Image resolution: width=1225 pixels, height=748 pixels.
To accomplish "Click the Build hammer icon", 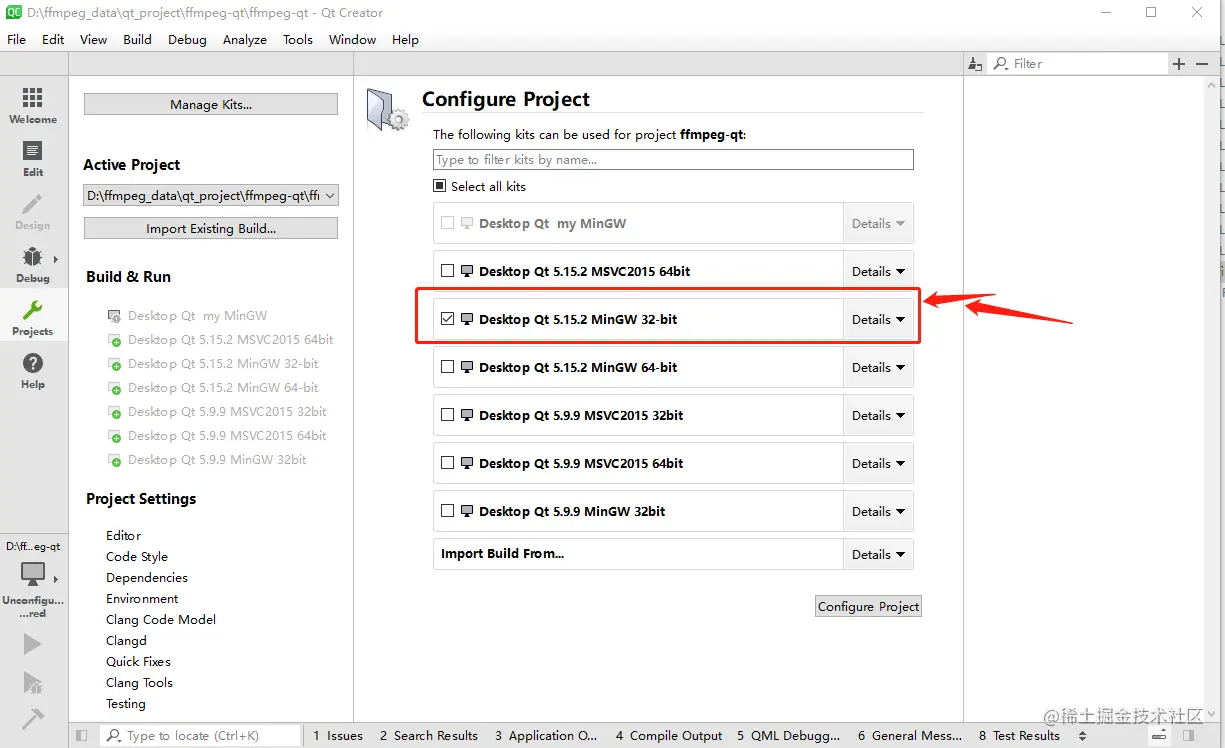I will (x=33, y=719).
